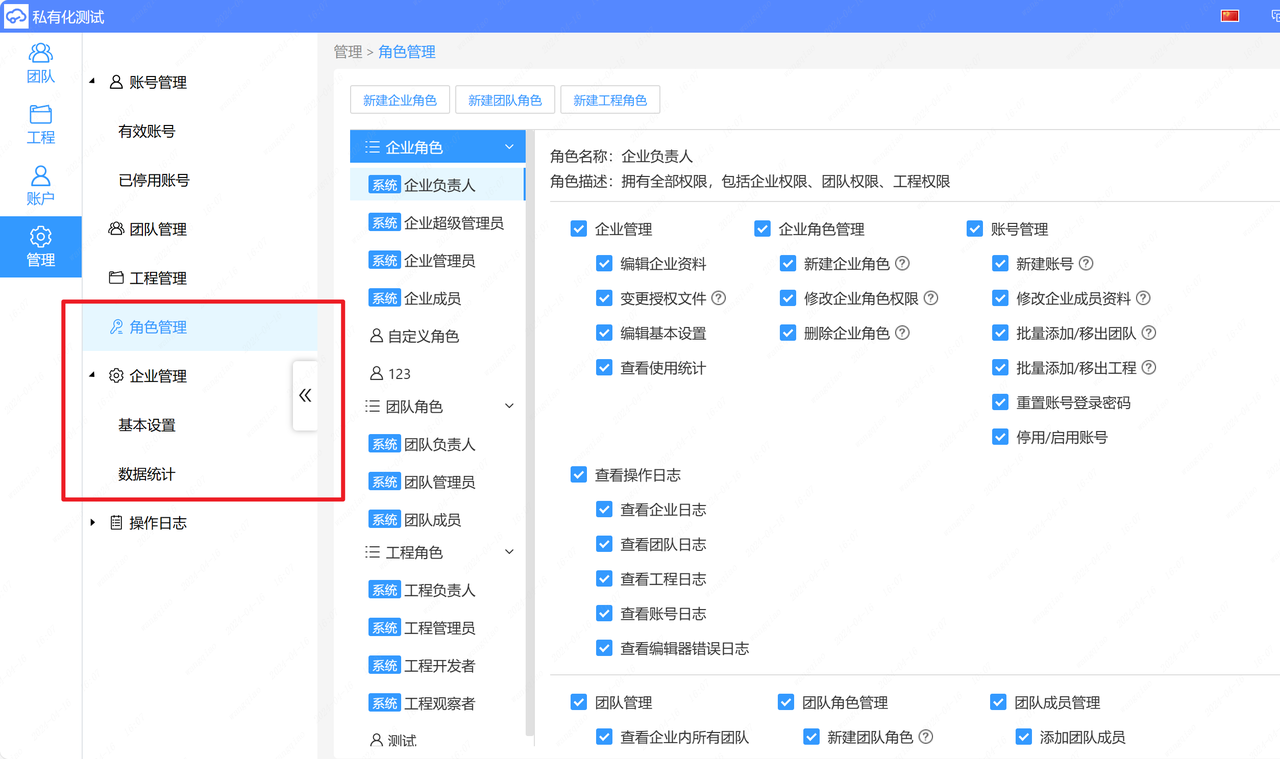Toggle the 编辑企业资料 checkbox
Screen dimensions: 1280x759
pyautogui.click(x=604, y=264)
